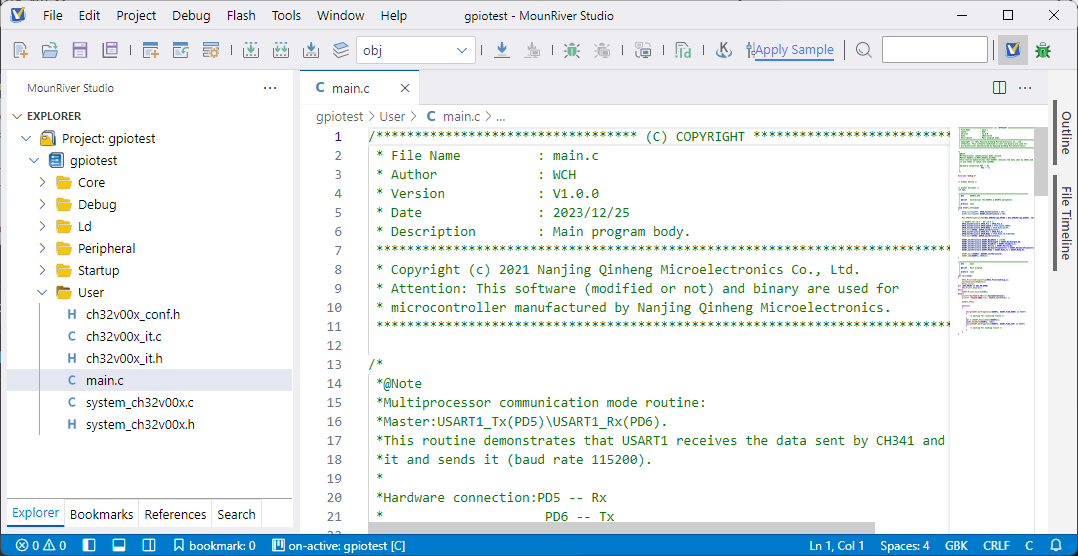Click the notifications bell in status bar
This screenshot has height=556, width=1078.
coord(1058,545)
